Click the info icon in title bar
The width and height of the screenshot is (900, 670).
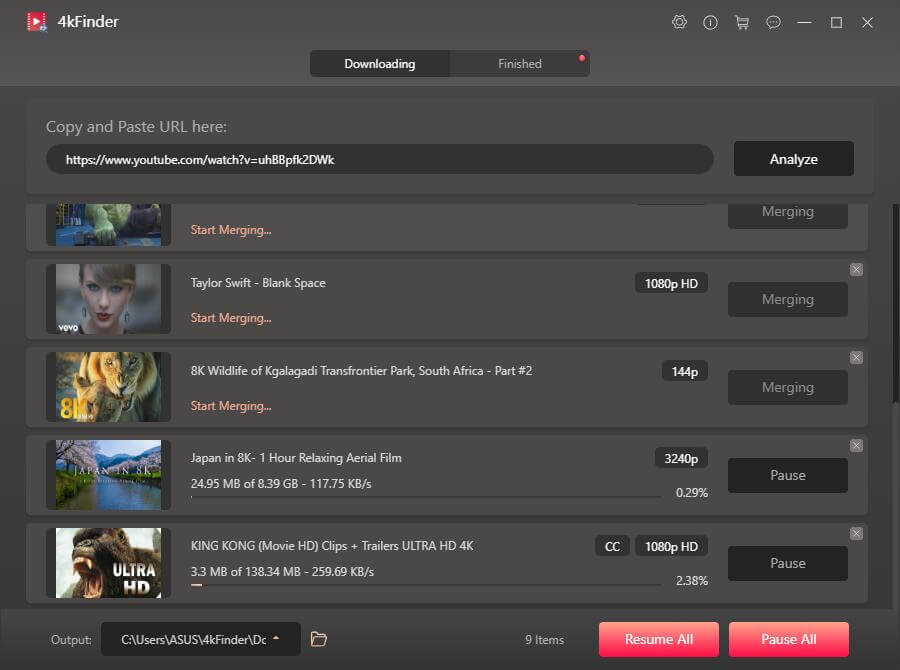(x=711, y=22)
